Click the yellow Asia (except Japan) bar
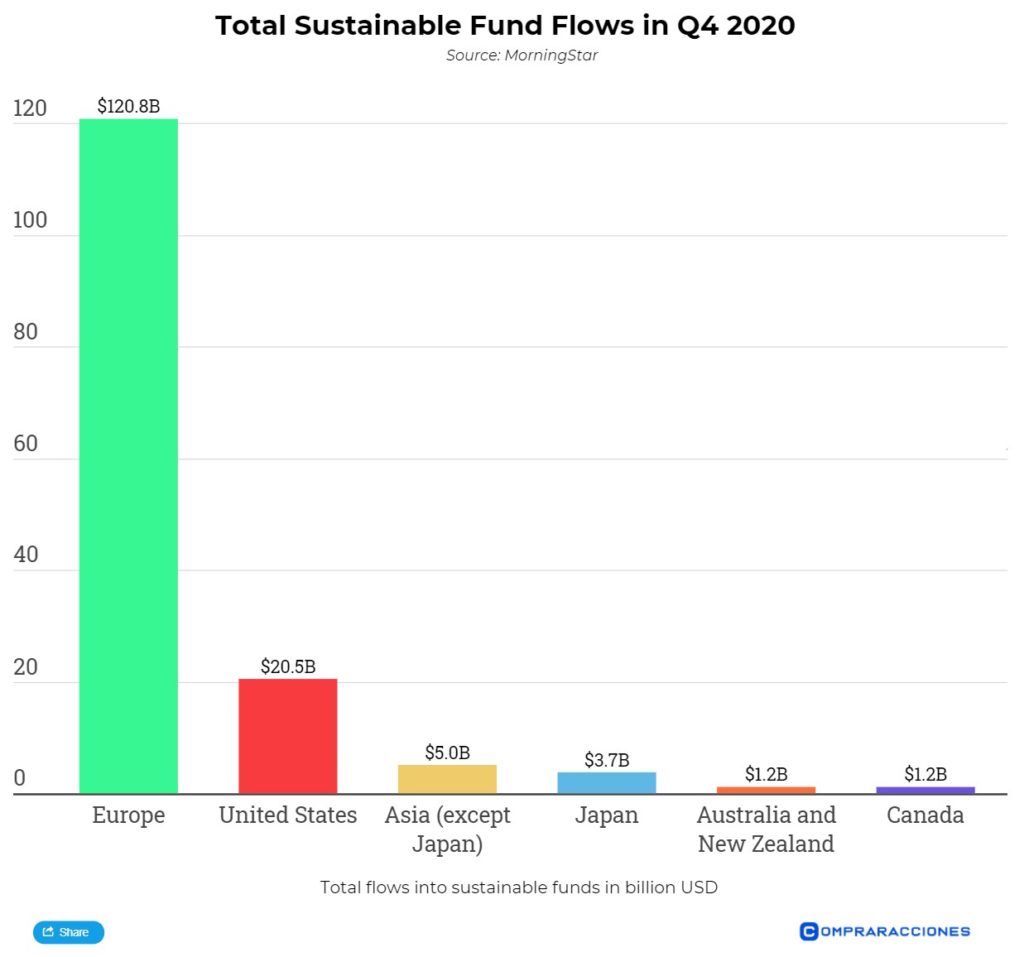The height and width of the screenshot is (957, 1024). [x=447, y=779]
